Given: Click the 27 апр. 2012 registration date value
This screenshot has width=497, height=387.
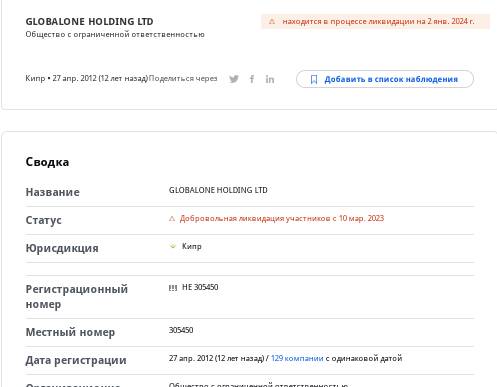Looking at the screenshot, I should [x=216, y=358].
